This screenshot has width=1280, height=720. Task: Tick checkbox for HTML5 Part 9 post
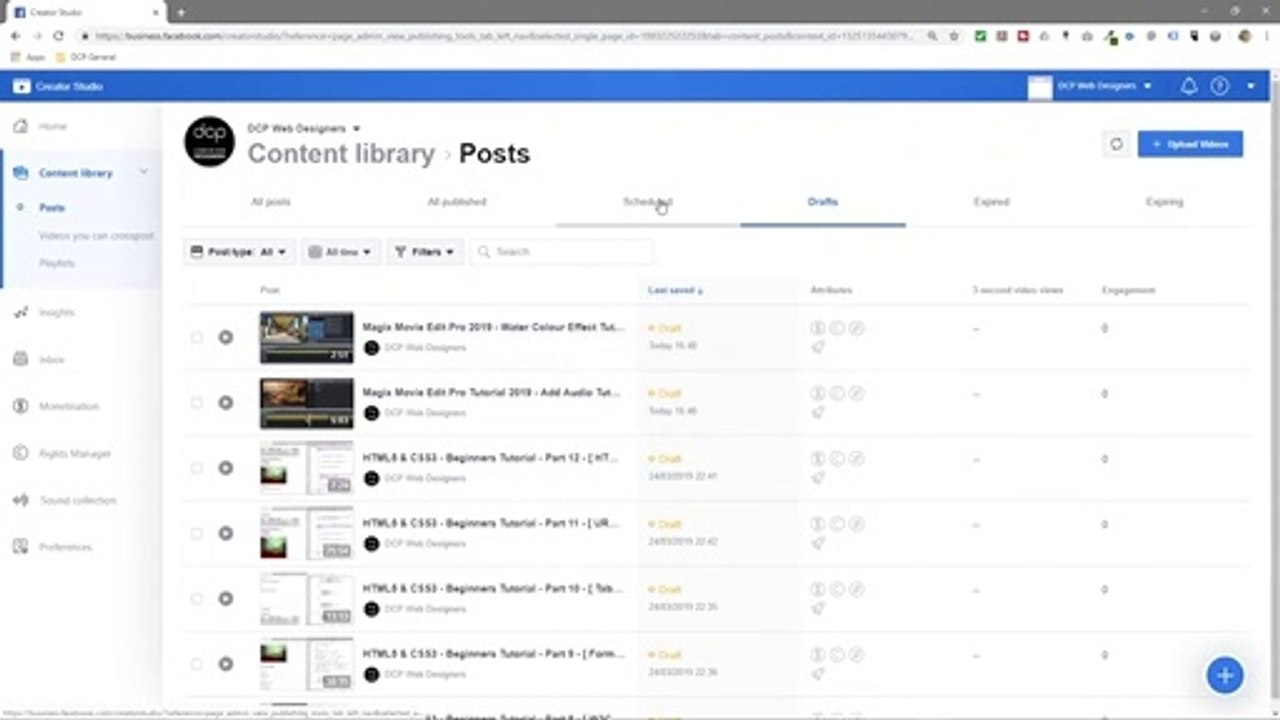196,664
